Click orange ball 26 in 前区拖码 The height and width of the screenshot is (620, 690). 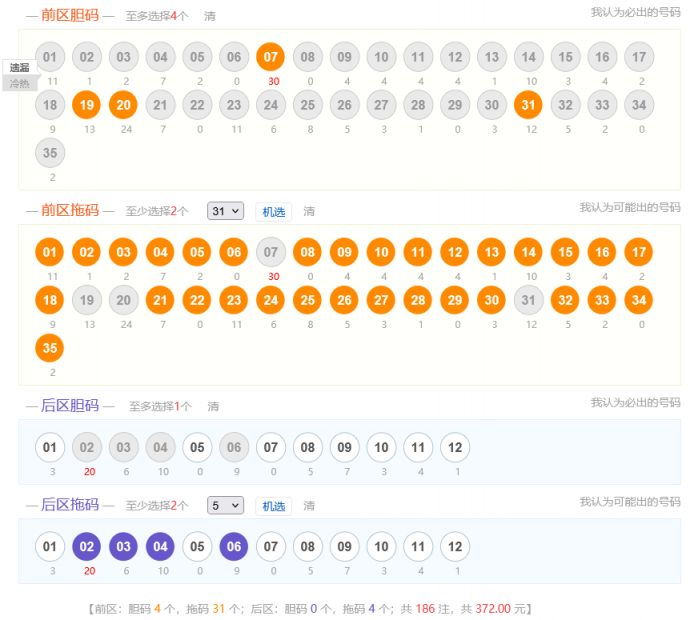[344, 299]
